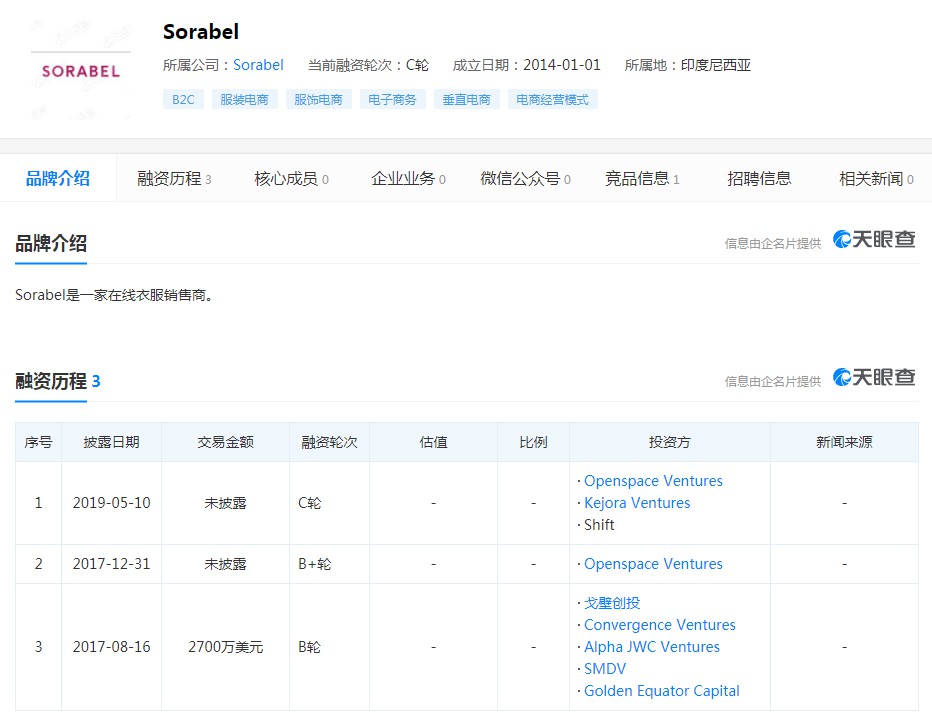
Task: Click the Sorabel brand logo thumbnail
Action: pyautogui.click(x=81, y=71)
